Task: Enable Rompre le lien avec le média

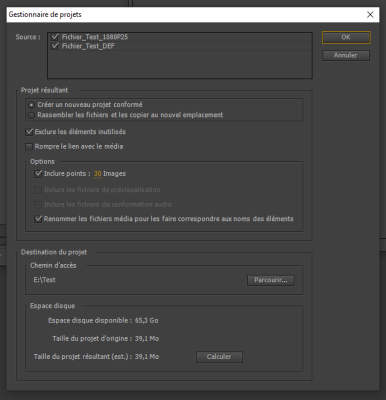Action: (29, 147)
